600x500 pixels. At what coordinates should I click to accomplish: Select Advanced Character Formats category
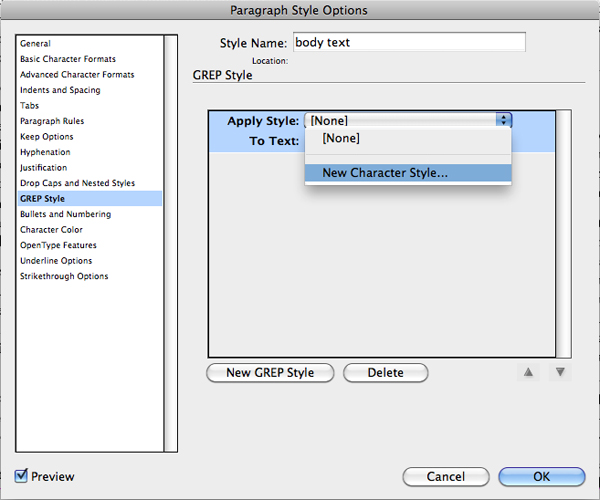(x=77, y=75)
